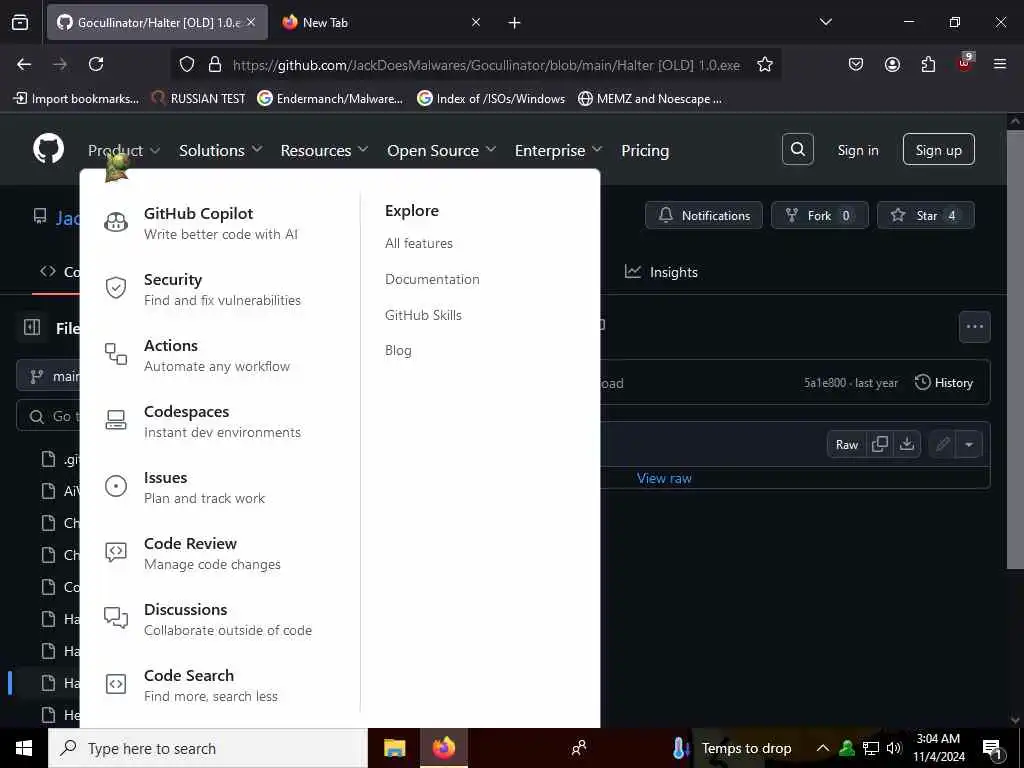The height and width of the screenshot is (768, 1024).
Task: Open the Endermanch/Malware bookmark
Action: tap(330, 99)
